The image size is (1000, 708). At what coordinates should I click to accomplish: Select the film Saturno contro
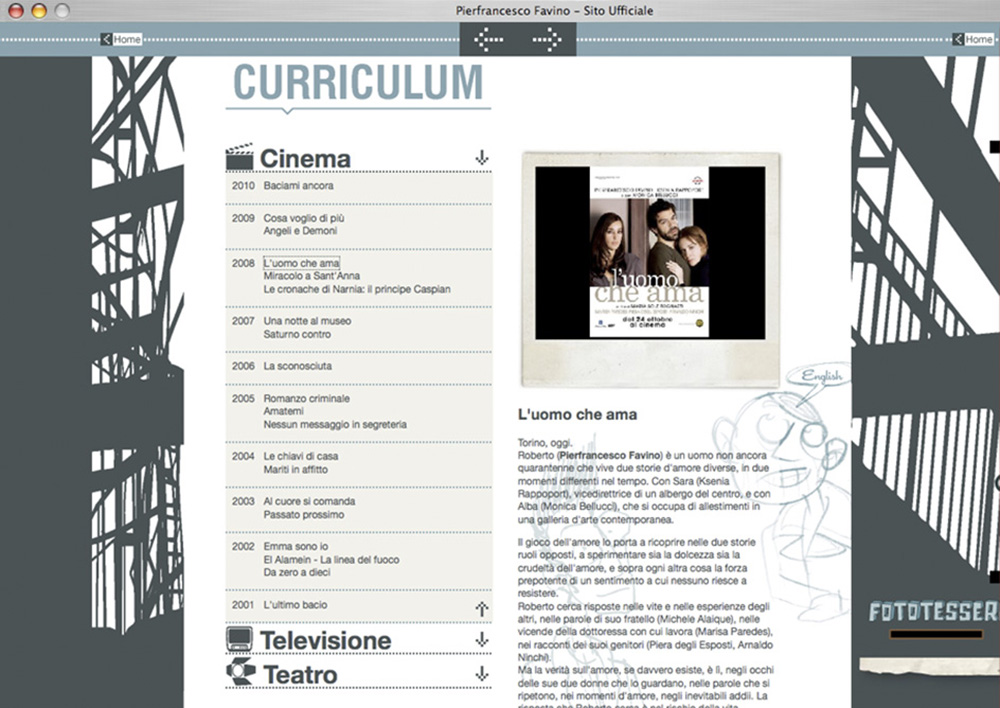(297, 334)
